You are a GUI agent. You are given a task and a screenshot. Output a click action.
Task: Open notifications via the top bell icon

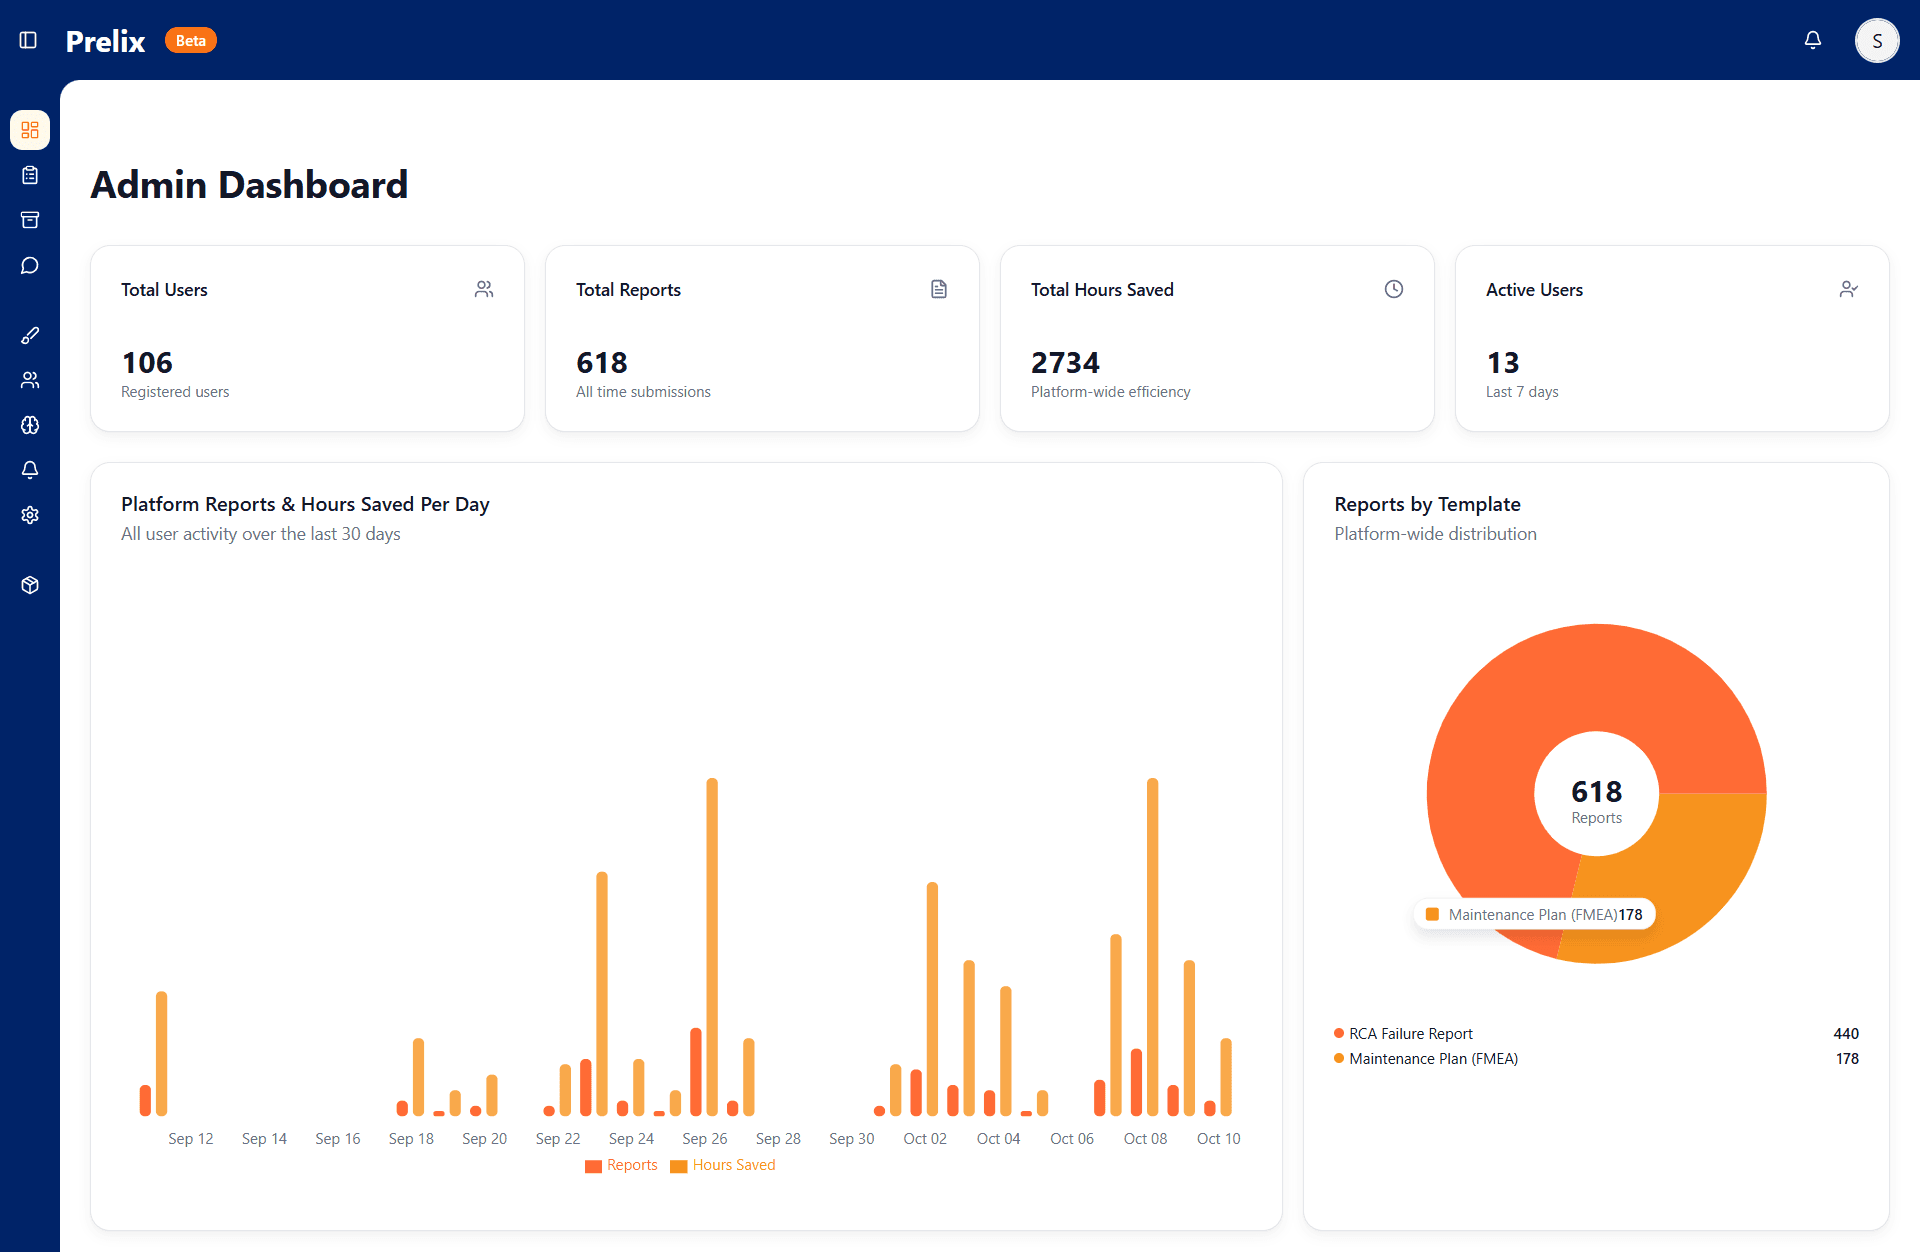1814,40
